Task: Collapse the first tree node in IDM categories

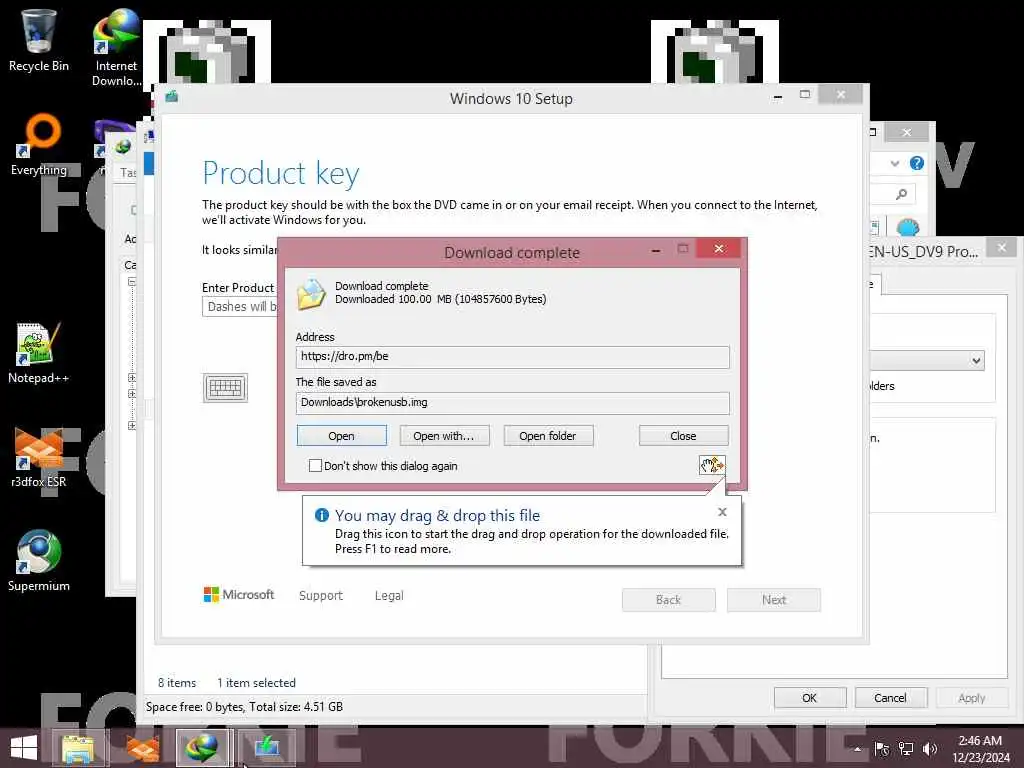Action: (132, 282)
